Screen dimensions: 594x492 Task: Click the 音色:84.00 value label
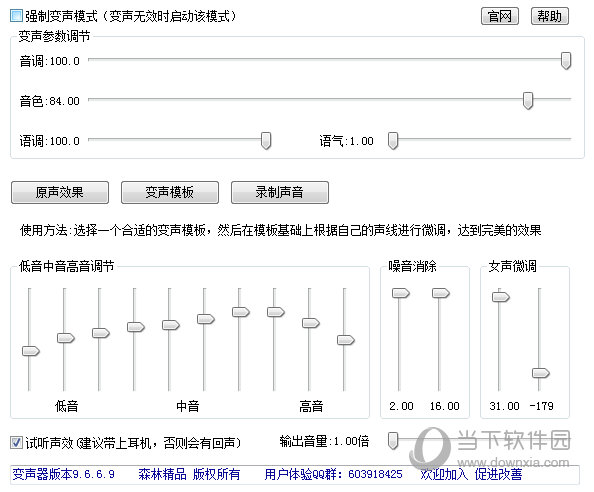[x=50, y=101]
